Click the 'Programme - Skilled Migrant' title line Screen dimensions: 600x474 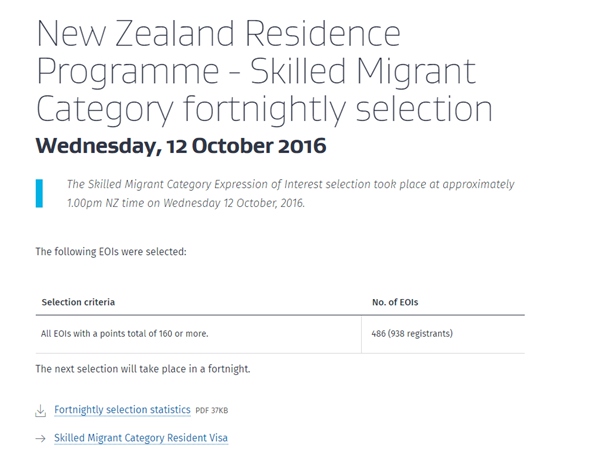tap(255, 72)
